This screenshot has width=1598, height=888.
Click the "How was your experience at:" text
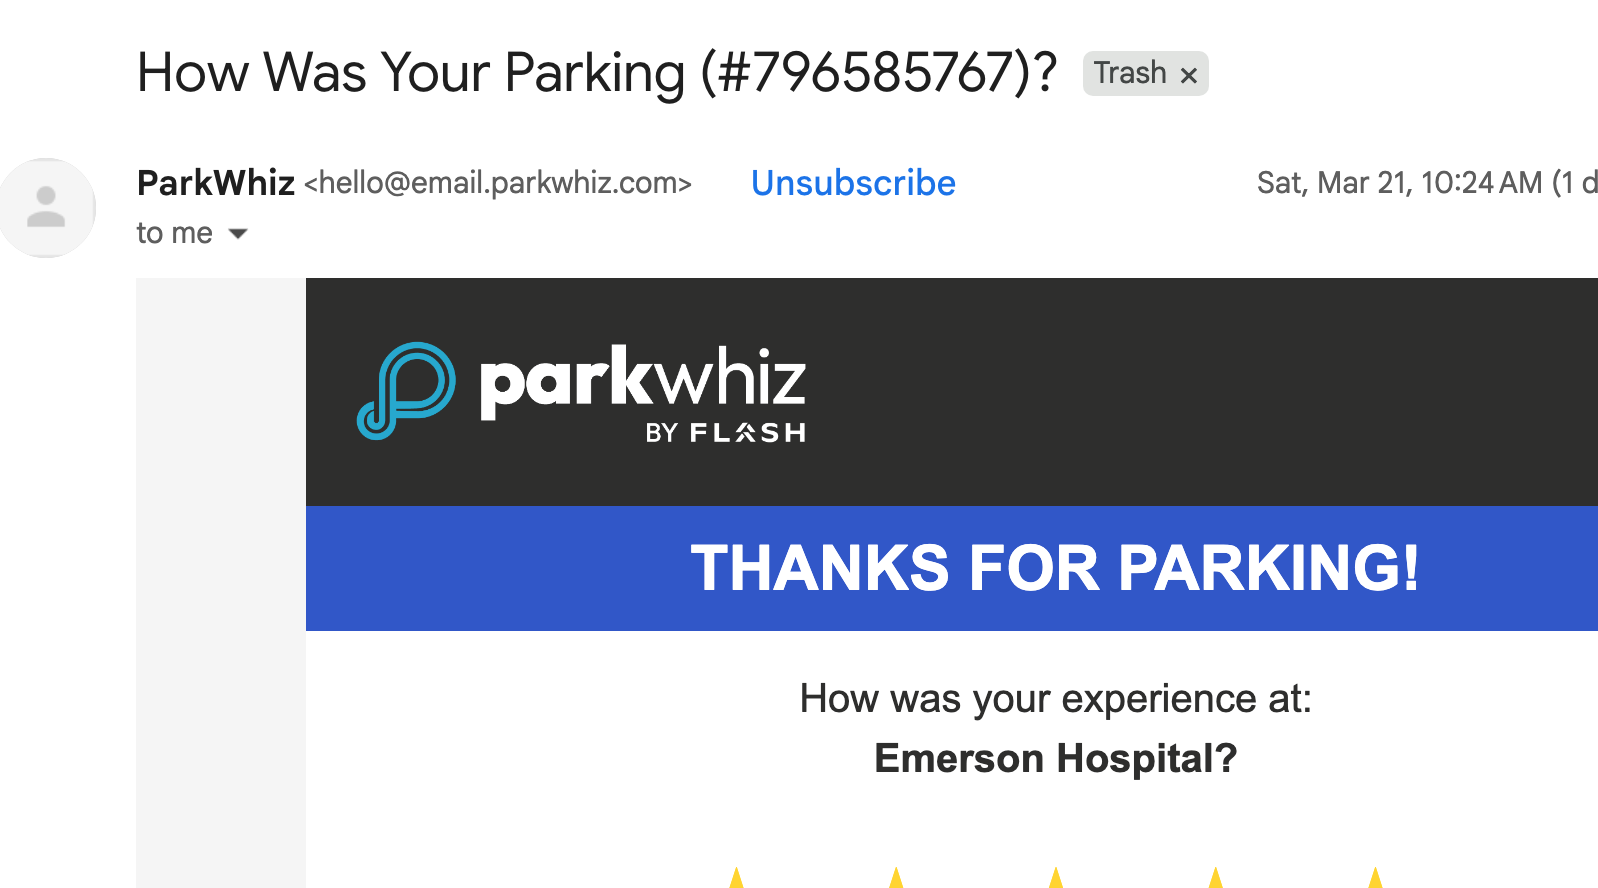coord(1055,699)
